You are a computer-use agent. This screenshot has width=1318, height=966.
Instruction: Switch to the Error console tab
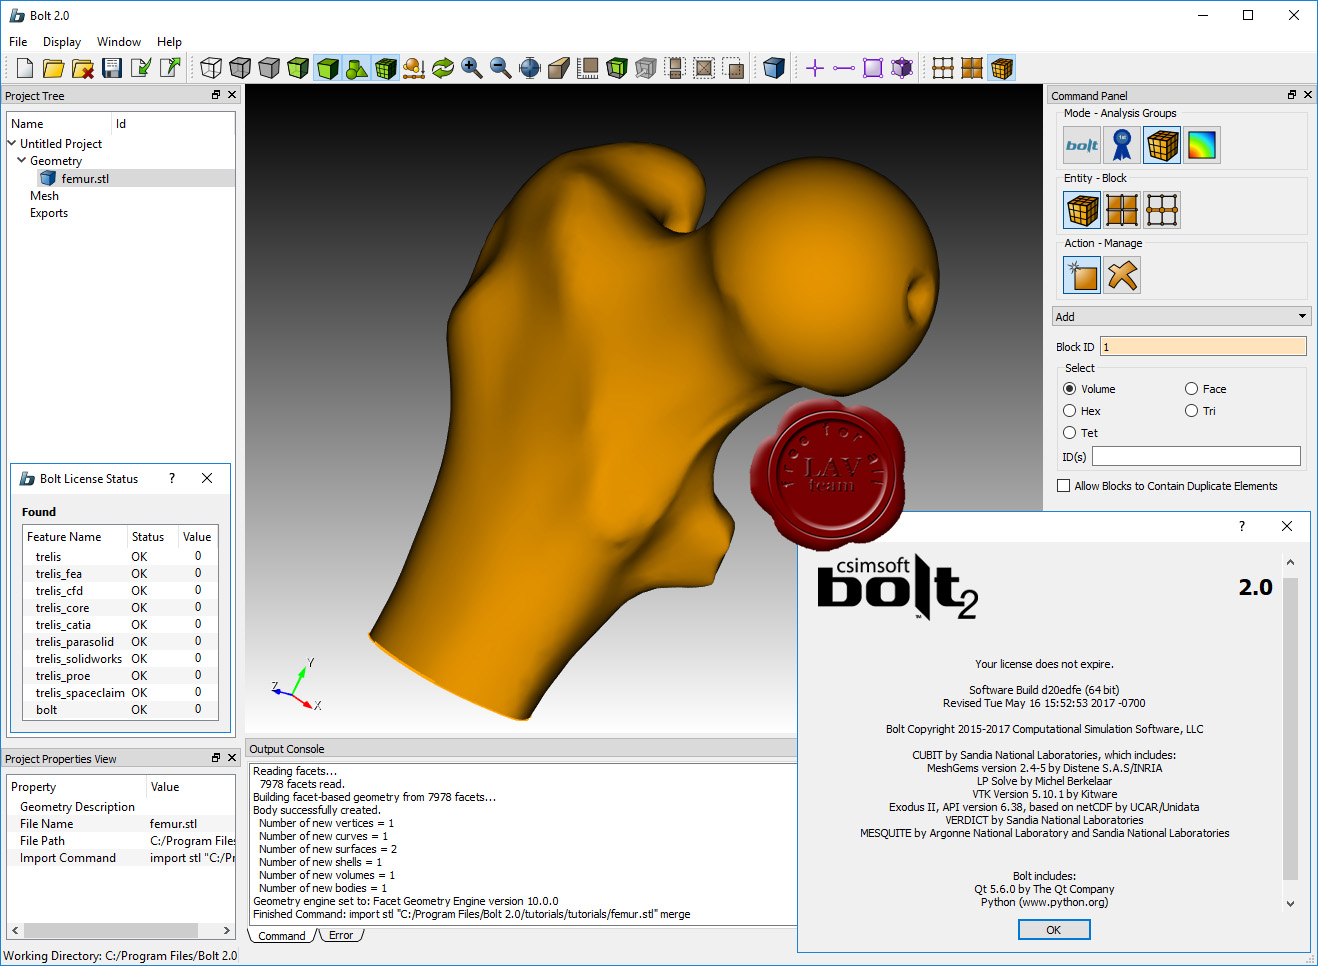[x=341, y=936]
